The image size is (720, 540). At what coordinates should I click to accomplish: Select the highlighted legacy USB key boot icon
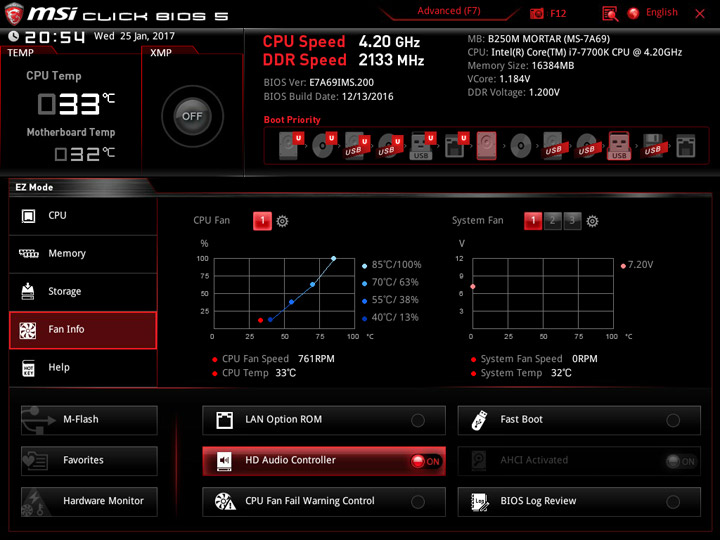[619, 146]
